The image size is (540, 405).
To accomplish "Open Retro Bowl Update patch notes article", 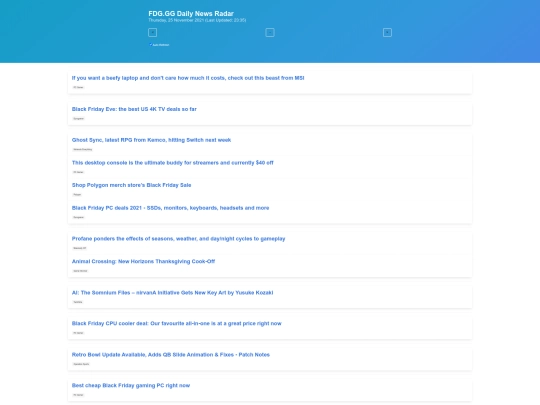I will [x=171, y=355].
